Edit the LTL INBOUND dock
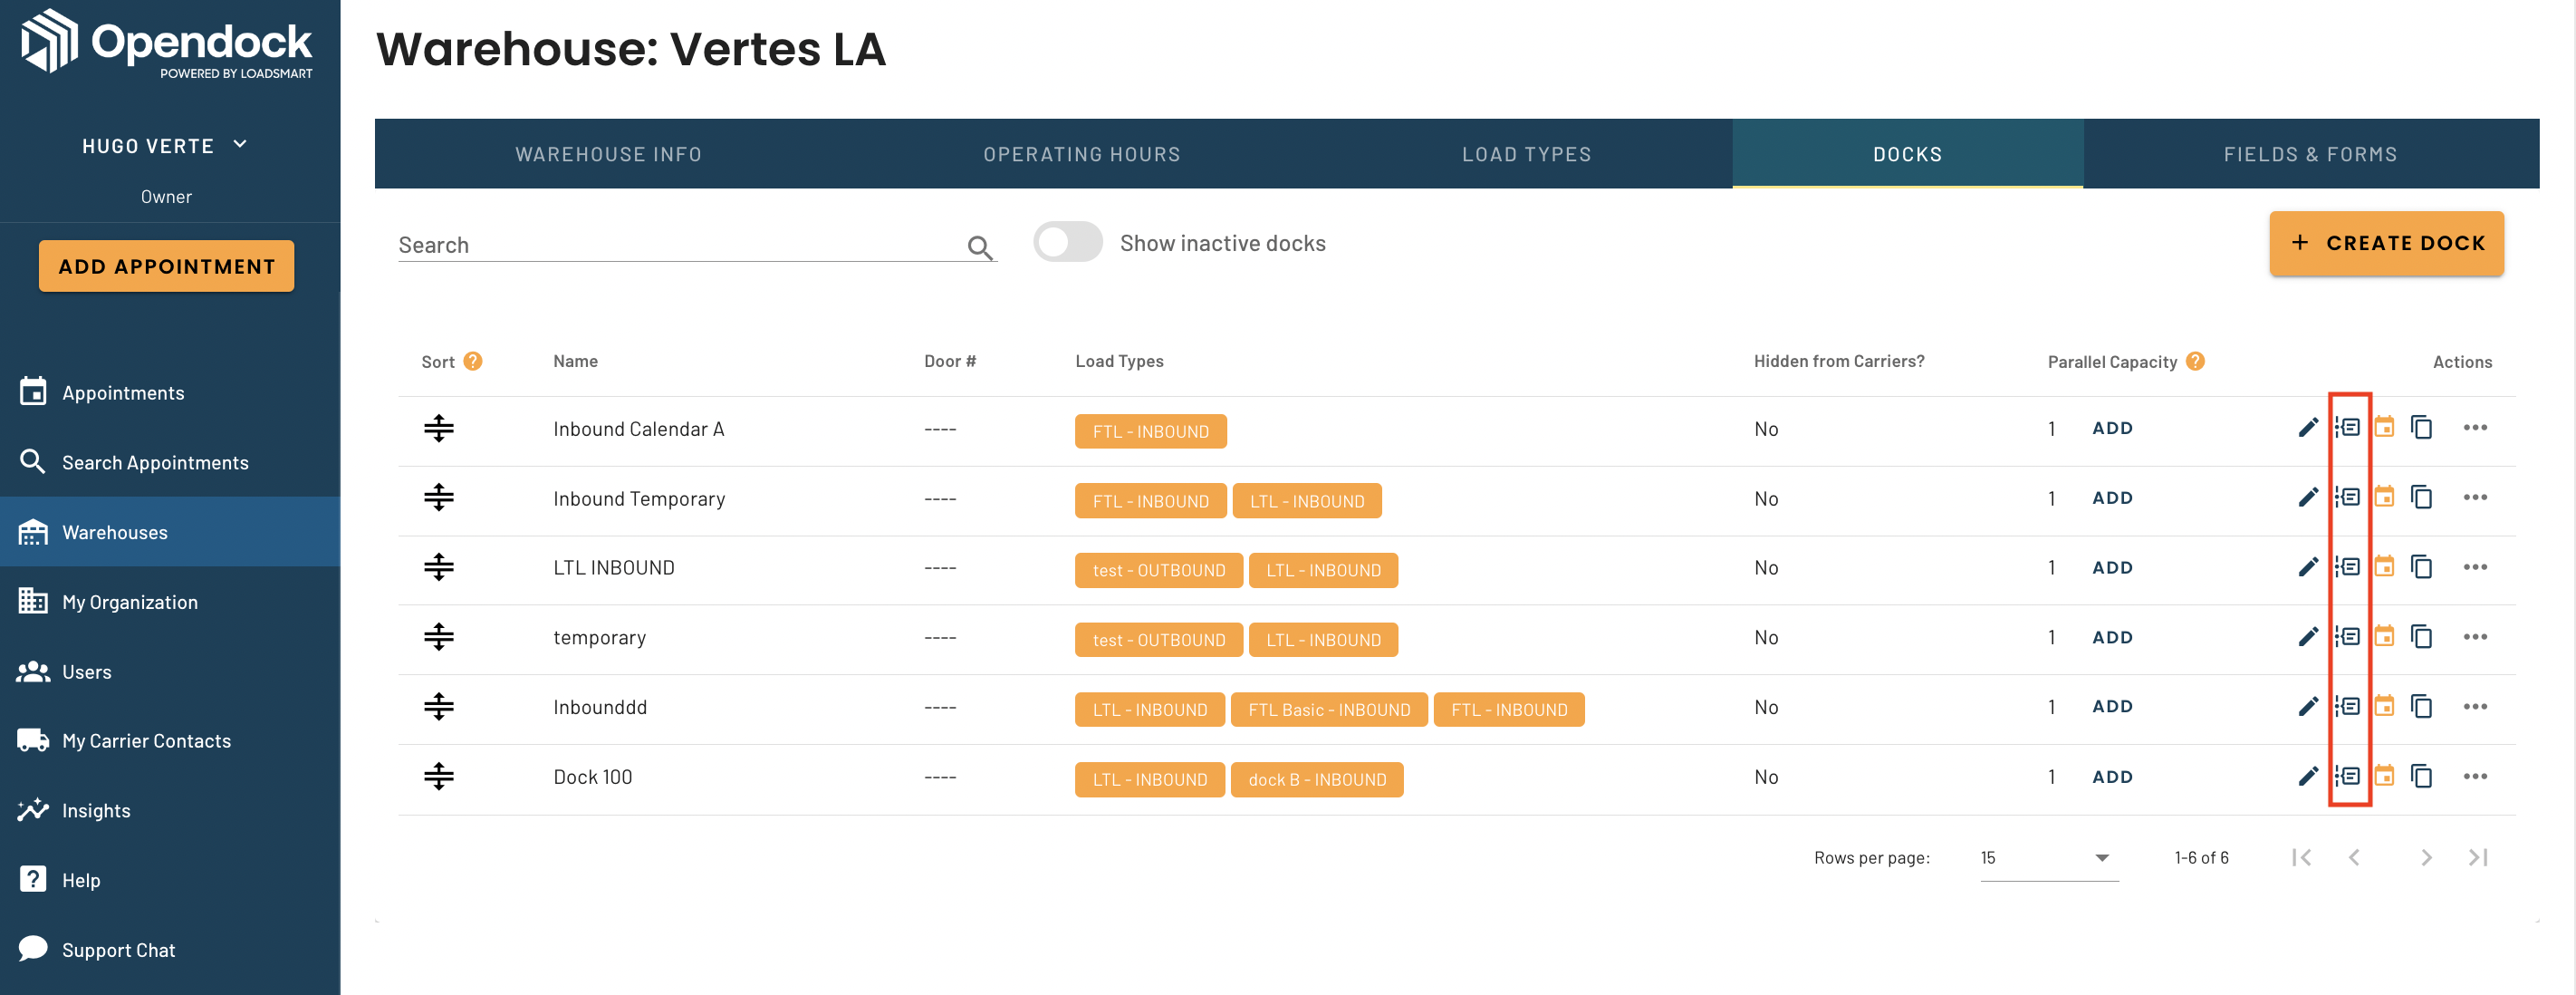 [2307, 567]
